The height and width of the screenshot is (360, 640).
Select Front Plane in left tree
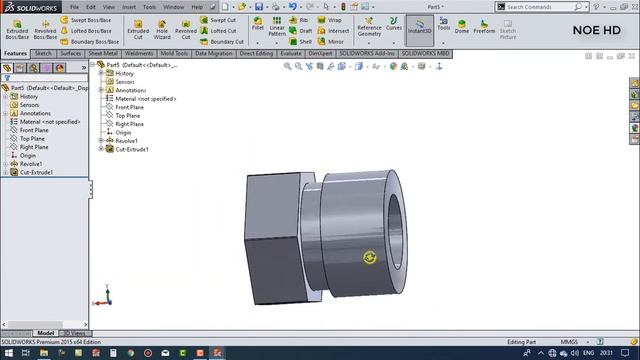click(x=34, y=130)
